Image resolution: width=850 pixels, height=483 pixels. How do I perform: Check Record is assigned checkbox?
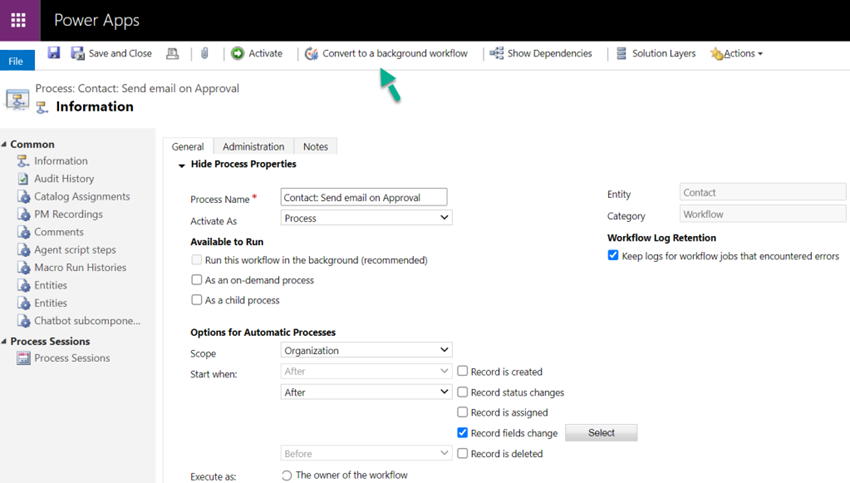[x=462, y=412]
